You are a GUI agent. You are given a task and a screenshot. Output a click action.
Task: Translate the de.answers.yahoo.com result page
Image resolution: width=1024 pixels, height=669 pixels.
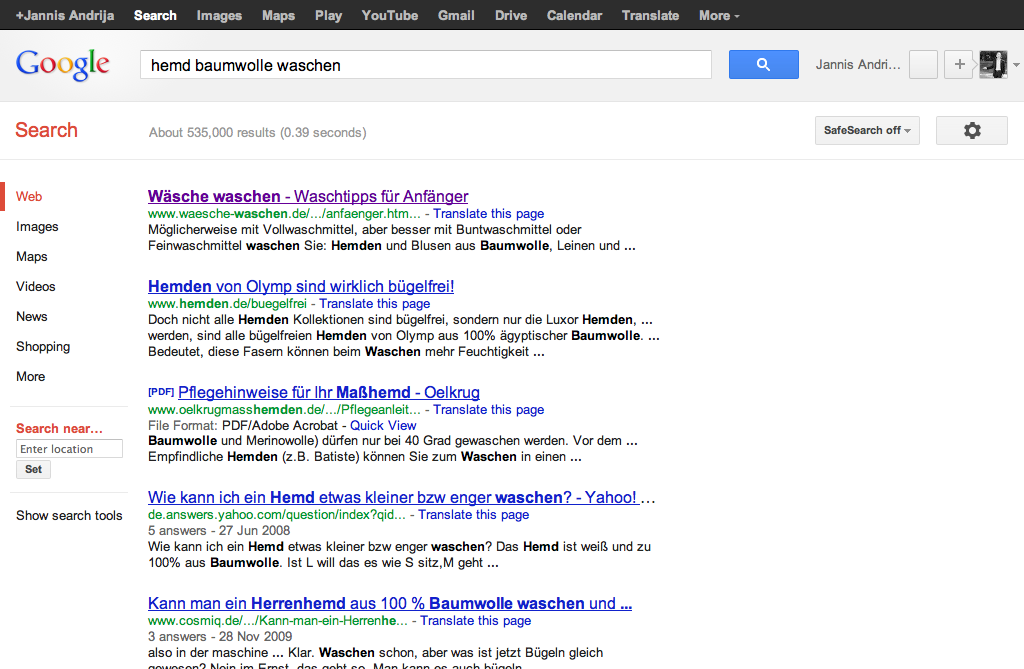pos(473,515)
